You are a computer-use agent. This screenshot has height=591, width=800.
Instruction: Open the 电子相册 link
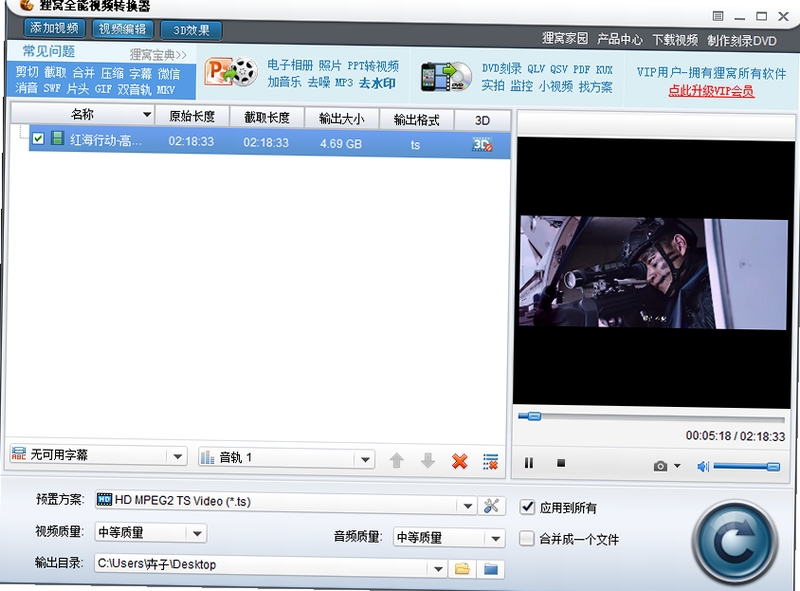[x=290, y=65]
